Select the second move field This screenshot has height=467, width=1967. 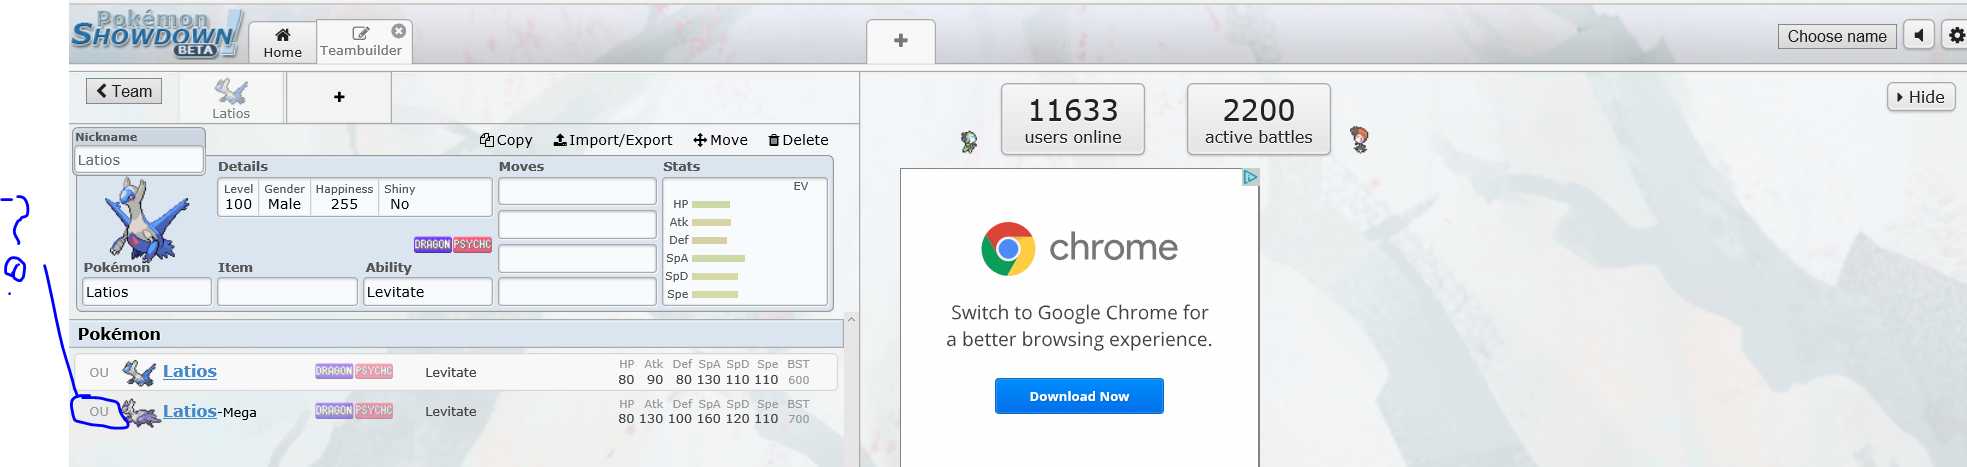coord(577,224)
